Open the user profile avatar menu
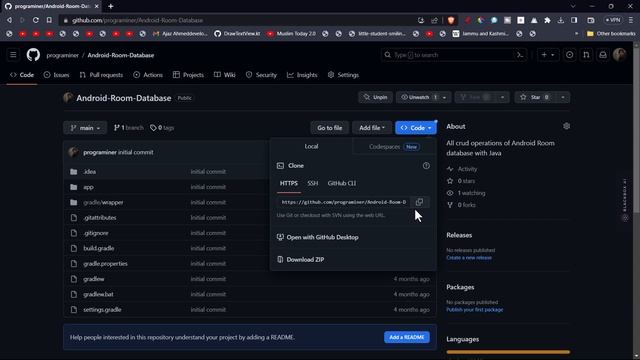 click(620, 55)
